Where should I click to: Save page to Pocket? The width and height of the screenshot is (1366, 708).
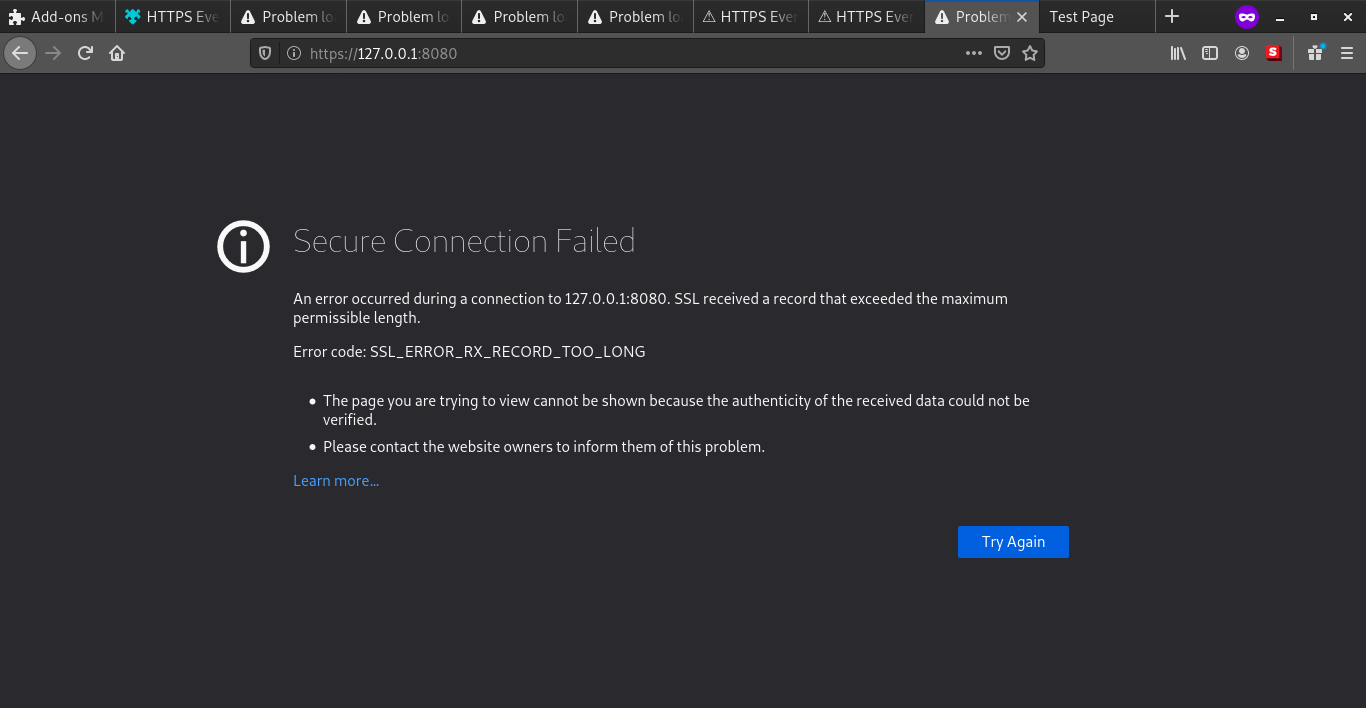click(1002, 54)
